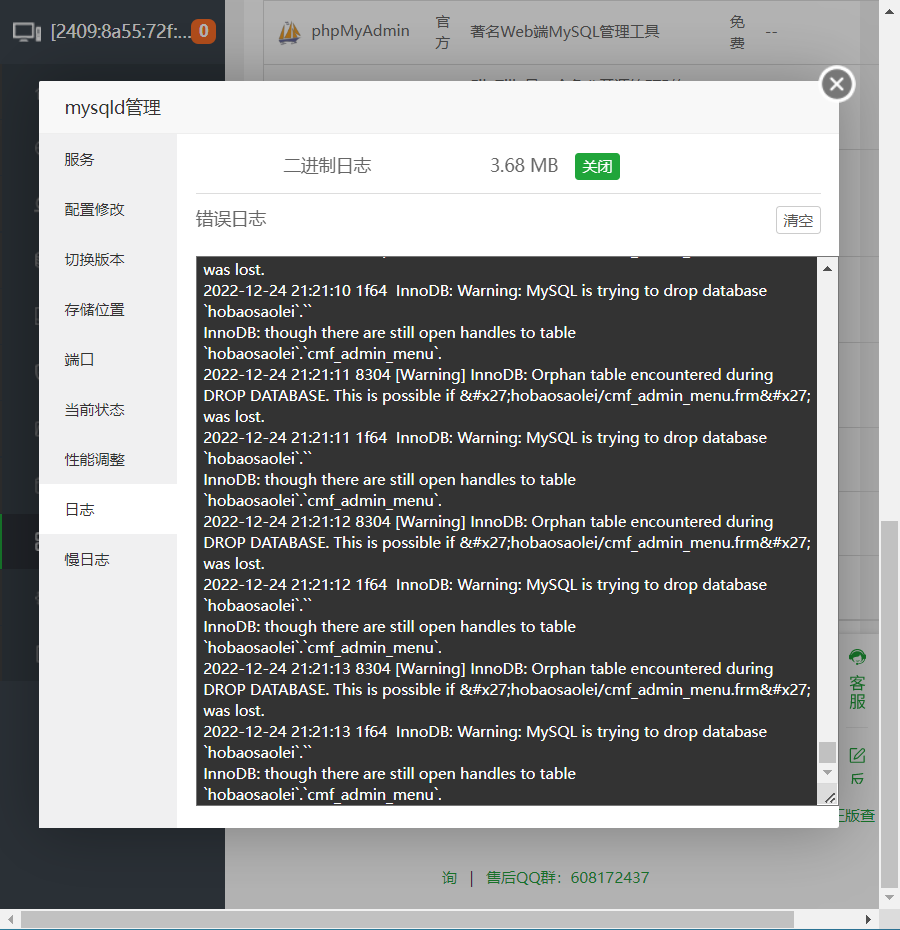900x930 pixels.
Task: Click the 著名Web端MySQL管理工具 description
Action: click(565, 31)
